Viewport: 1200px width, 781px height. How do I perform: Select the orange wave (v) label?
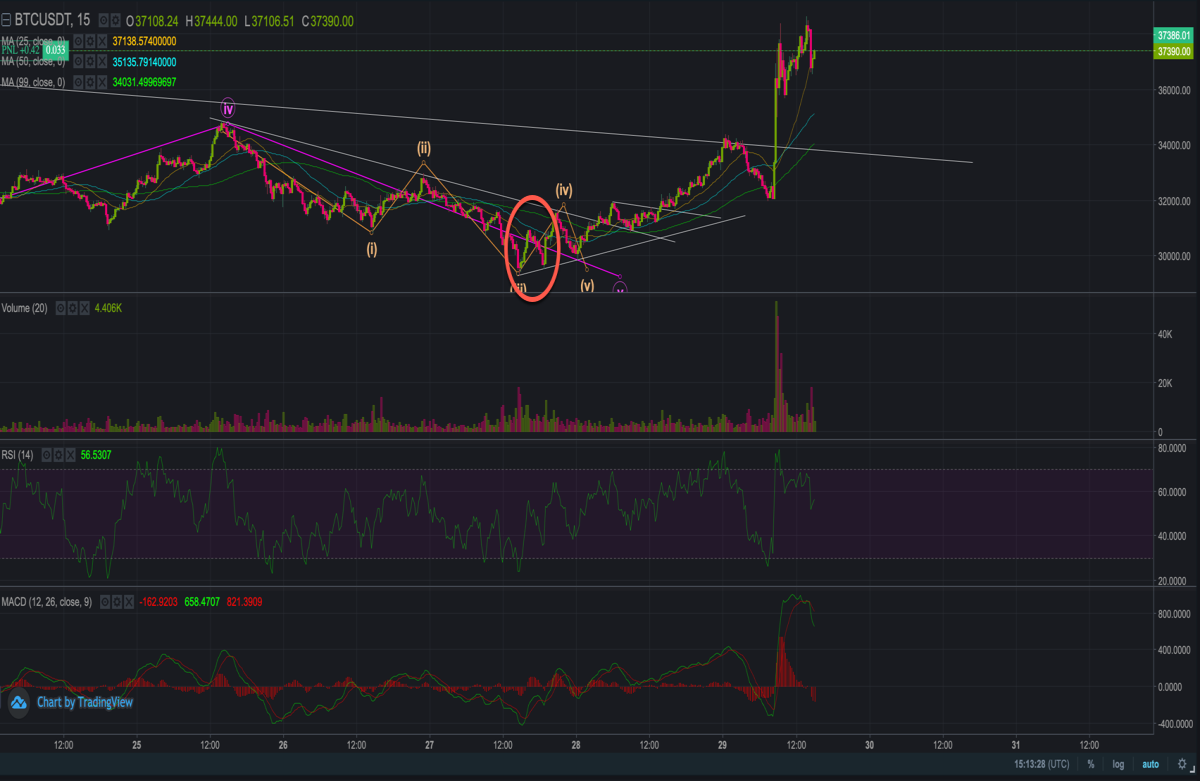[587, 285]
